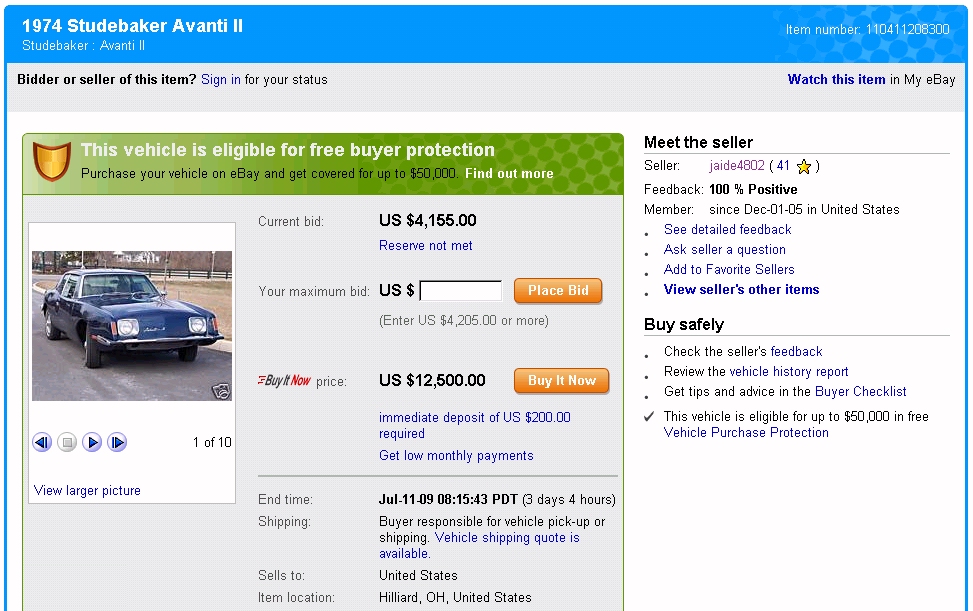Play the picture slideshow

pos(92,442)
